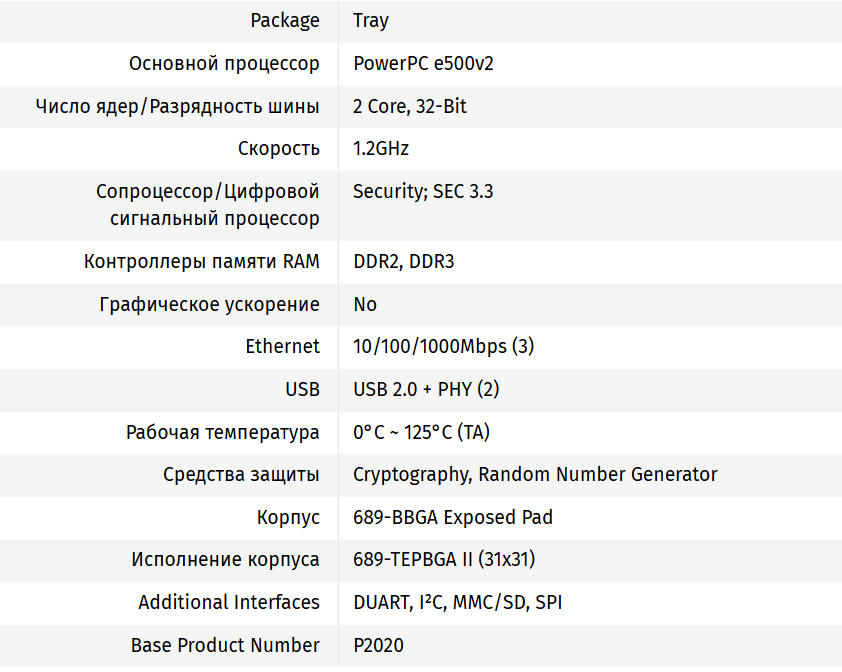Click the P2020 product number value

pos(379,646)
